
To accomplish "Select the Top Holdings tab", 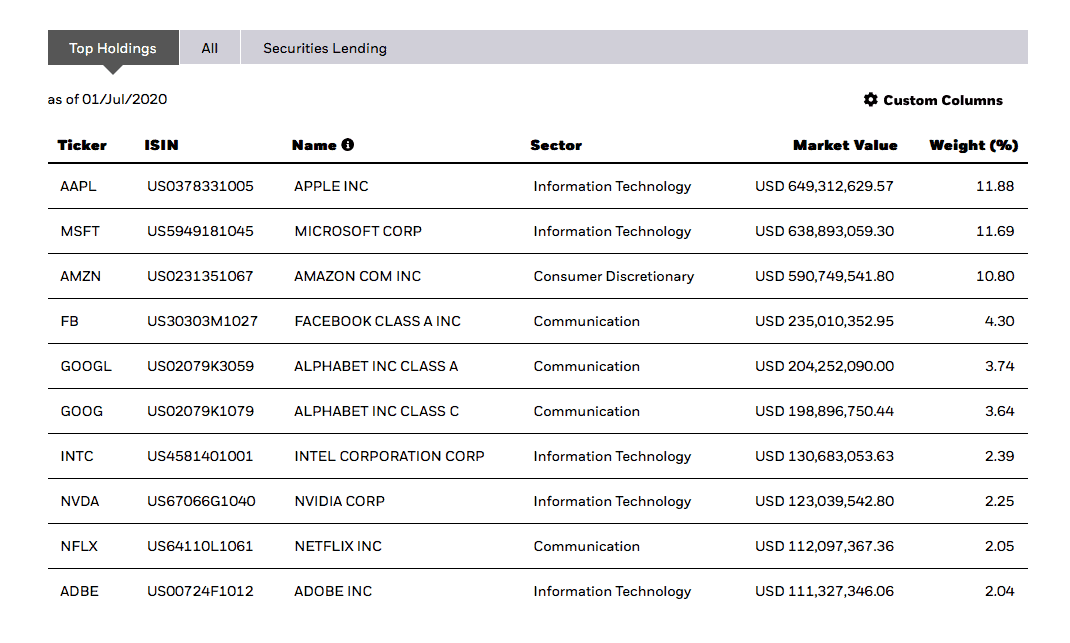I will (113, 48).
